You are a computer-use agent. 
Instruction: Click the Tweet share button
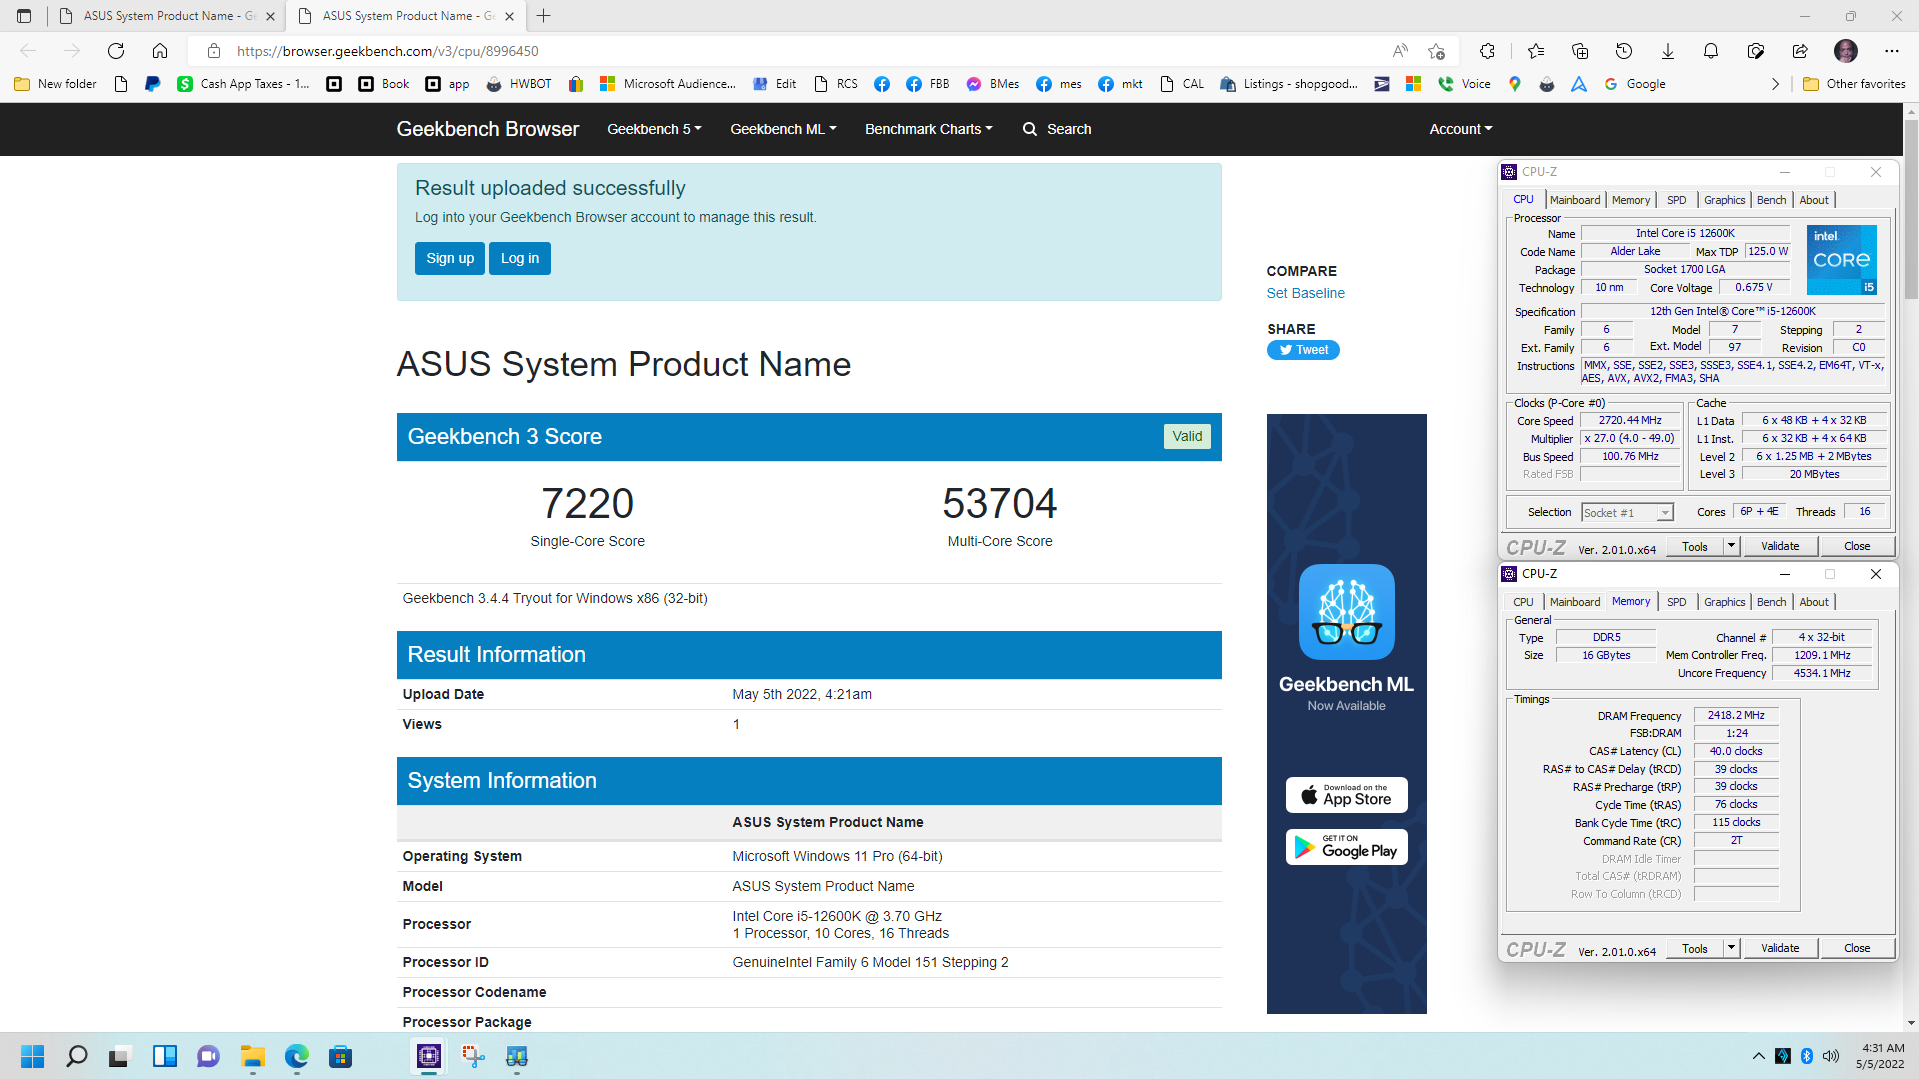point(1303,350)
